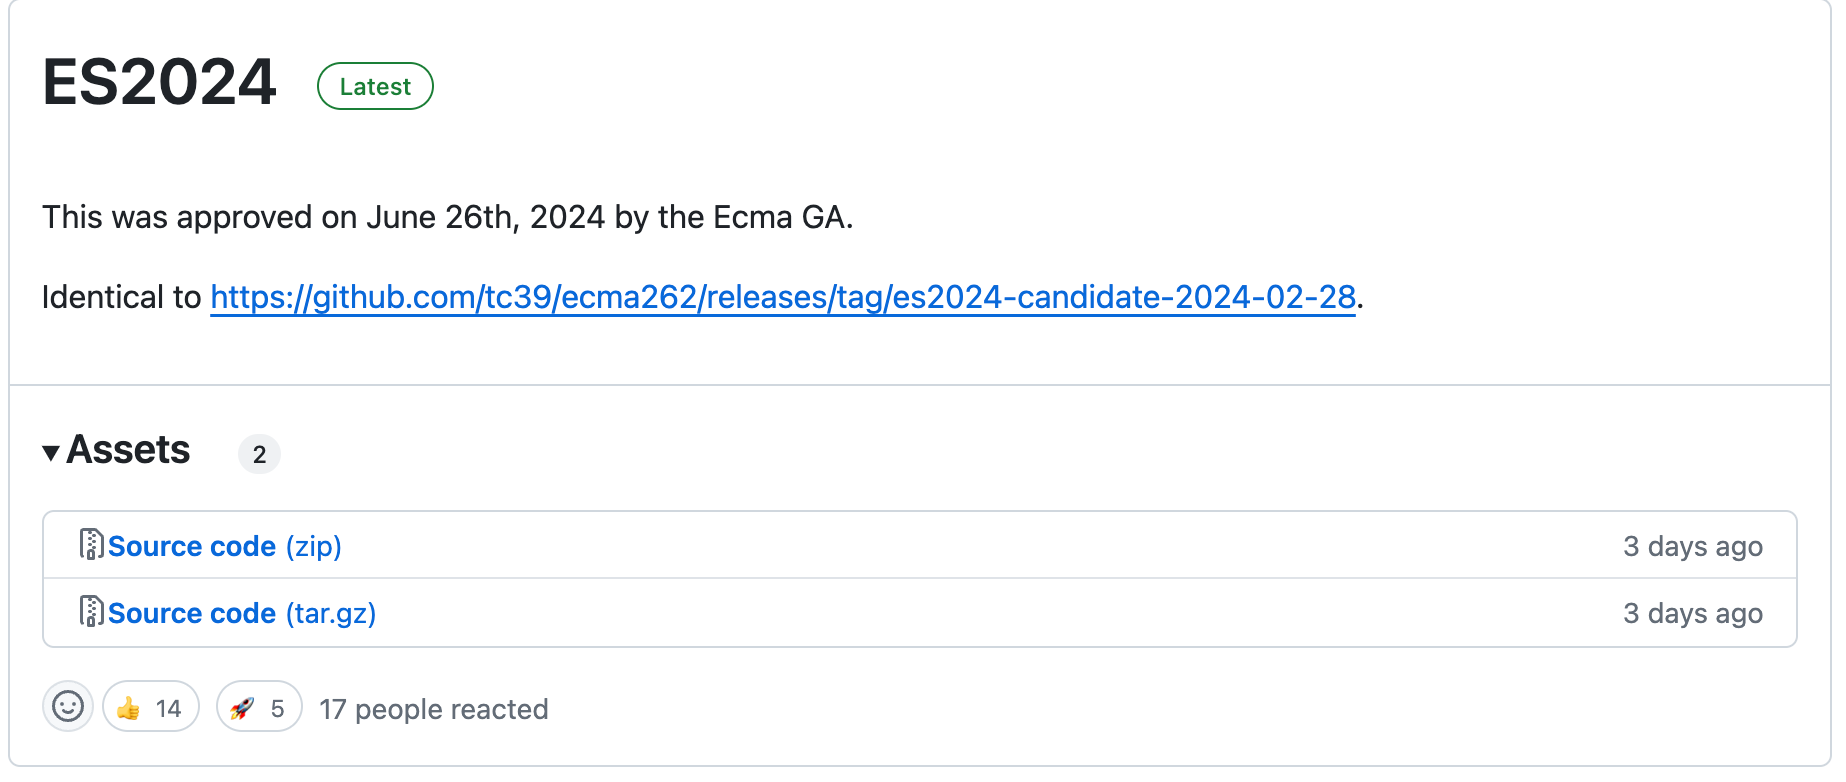Click the downward triangle beside Assets
Image resolution: width=1846 pixels, height=782 pixels.
point(49,452)
